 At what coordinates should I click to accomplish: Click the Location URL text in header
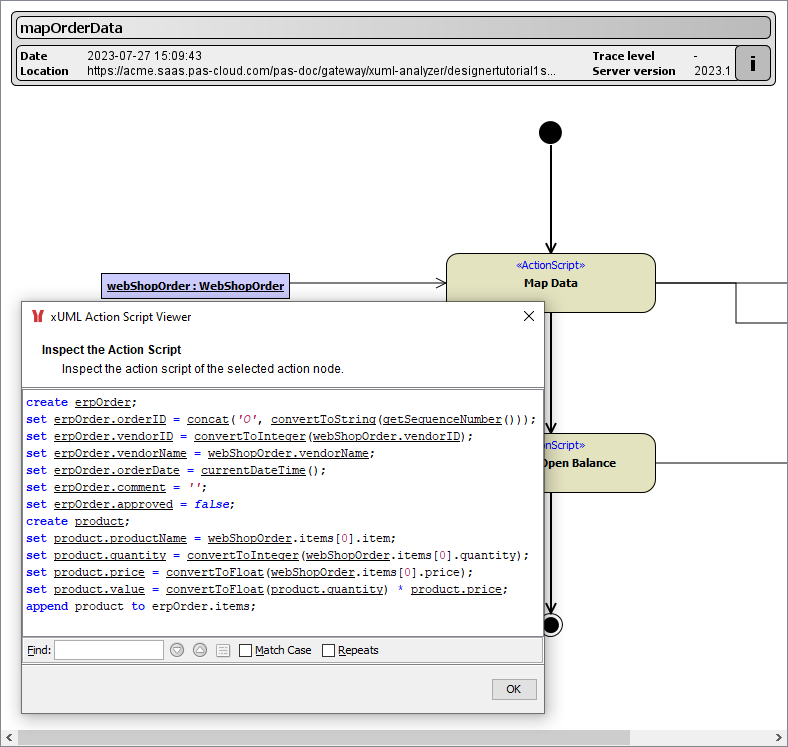tap(321, 71)
